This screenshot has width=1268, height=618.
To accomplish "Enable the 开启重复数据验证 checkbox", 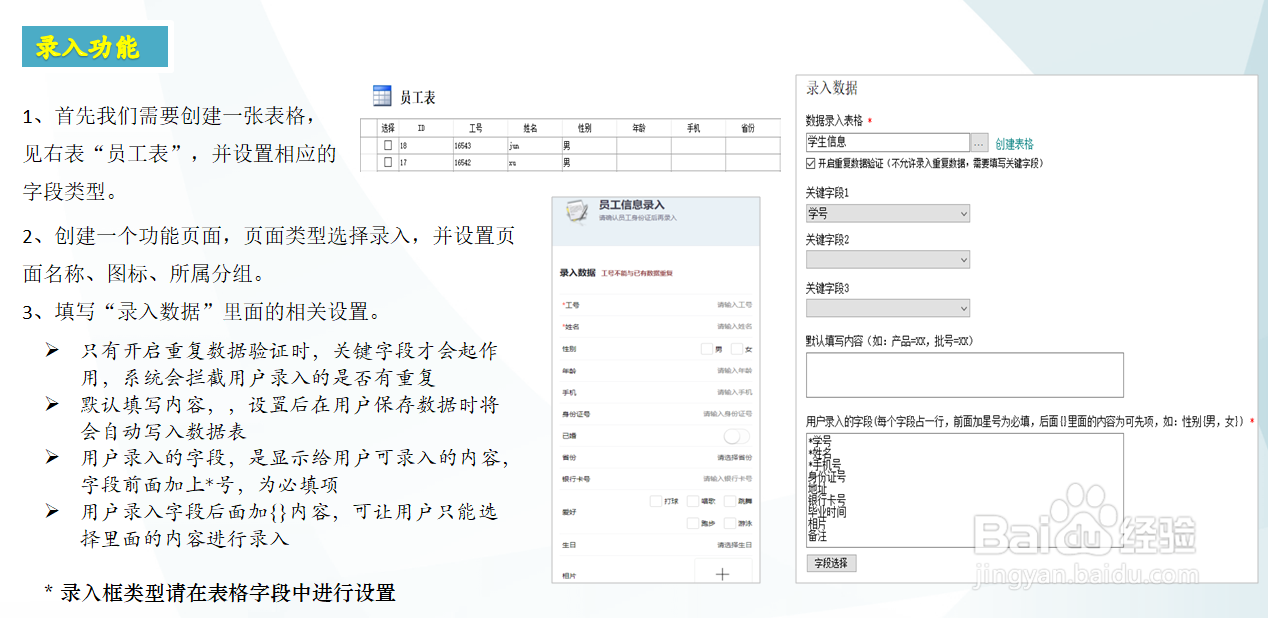I will tap(809, 163).
